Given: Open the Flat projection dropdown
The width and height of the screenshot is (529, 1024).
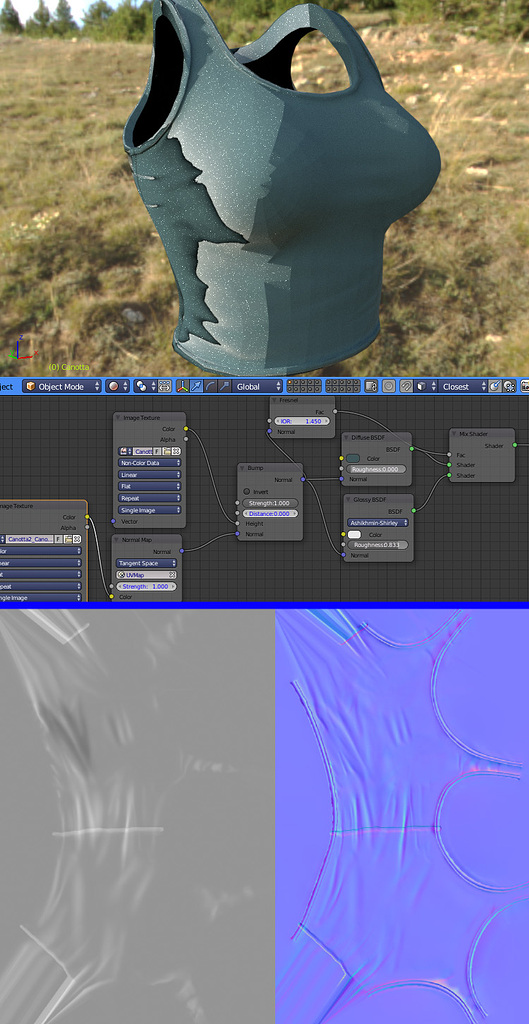Looking at the screenshot, I should [x=150, y=487].
